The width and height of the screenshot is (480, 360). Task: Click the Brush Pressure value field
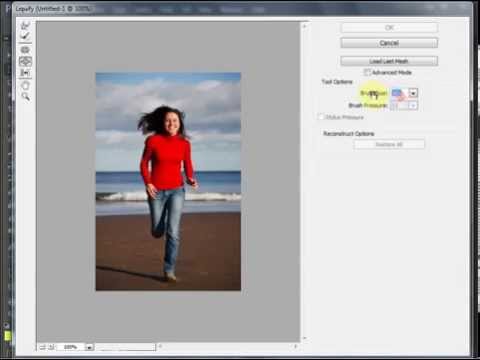(399, 106)
